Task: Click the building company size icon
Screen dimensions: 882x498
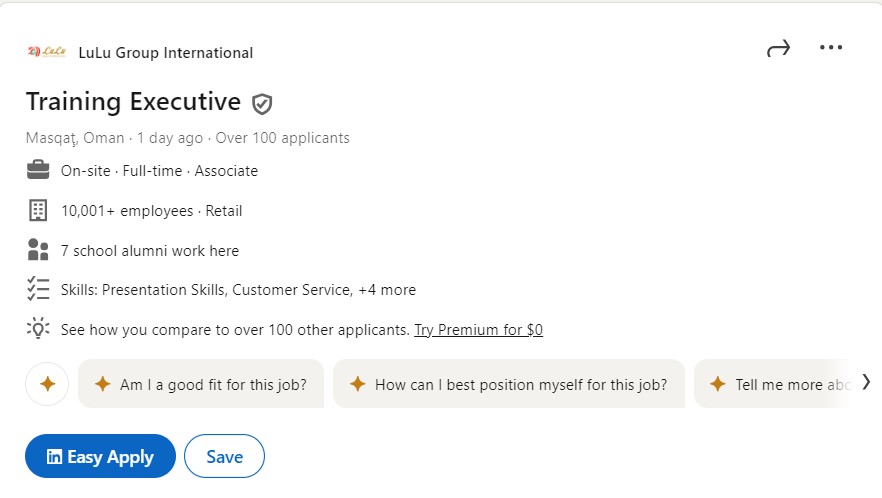Action: (x=38, y=210)
